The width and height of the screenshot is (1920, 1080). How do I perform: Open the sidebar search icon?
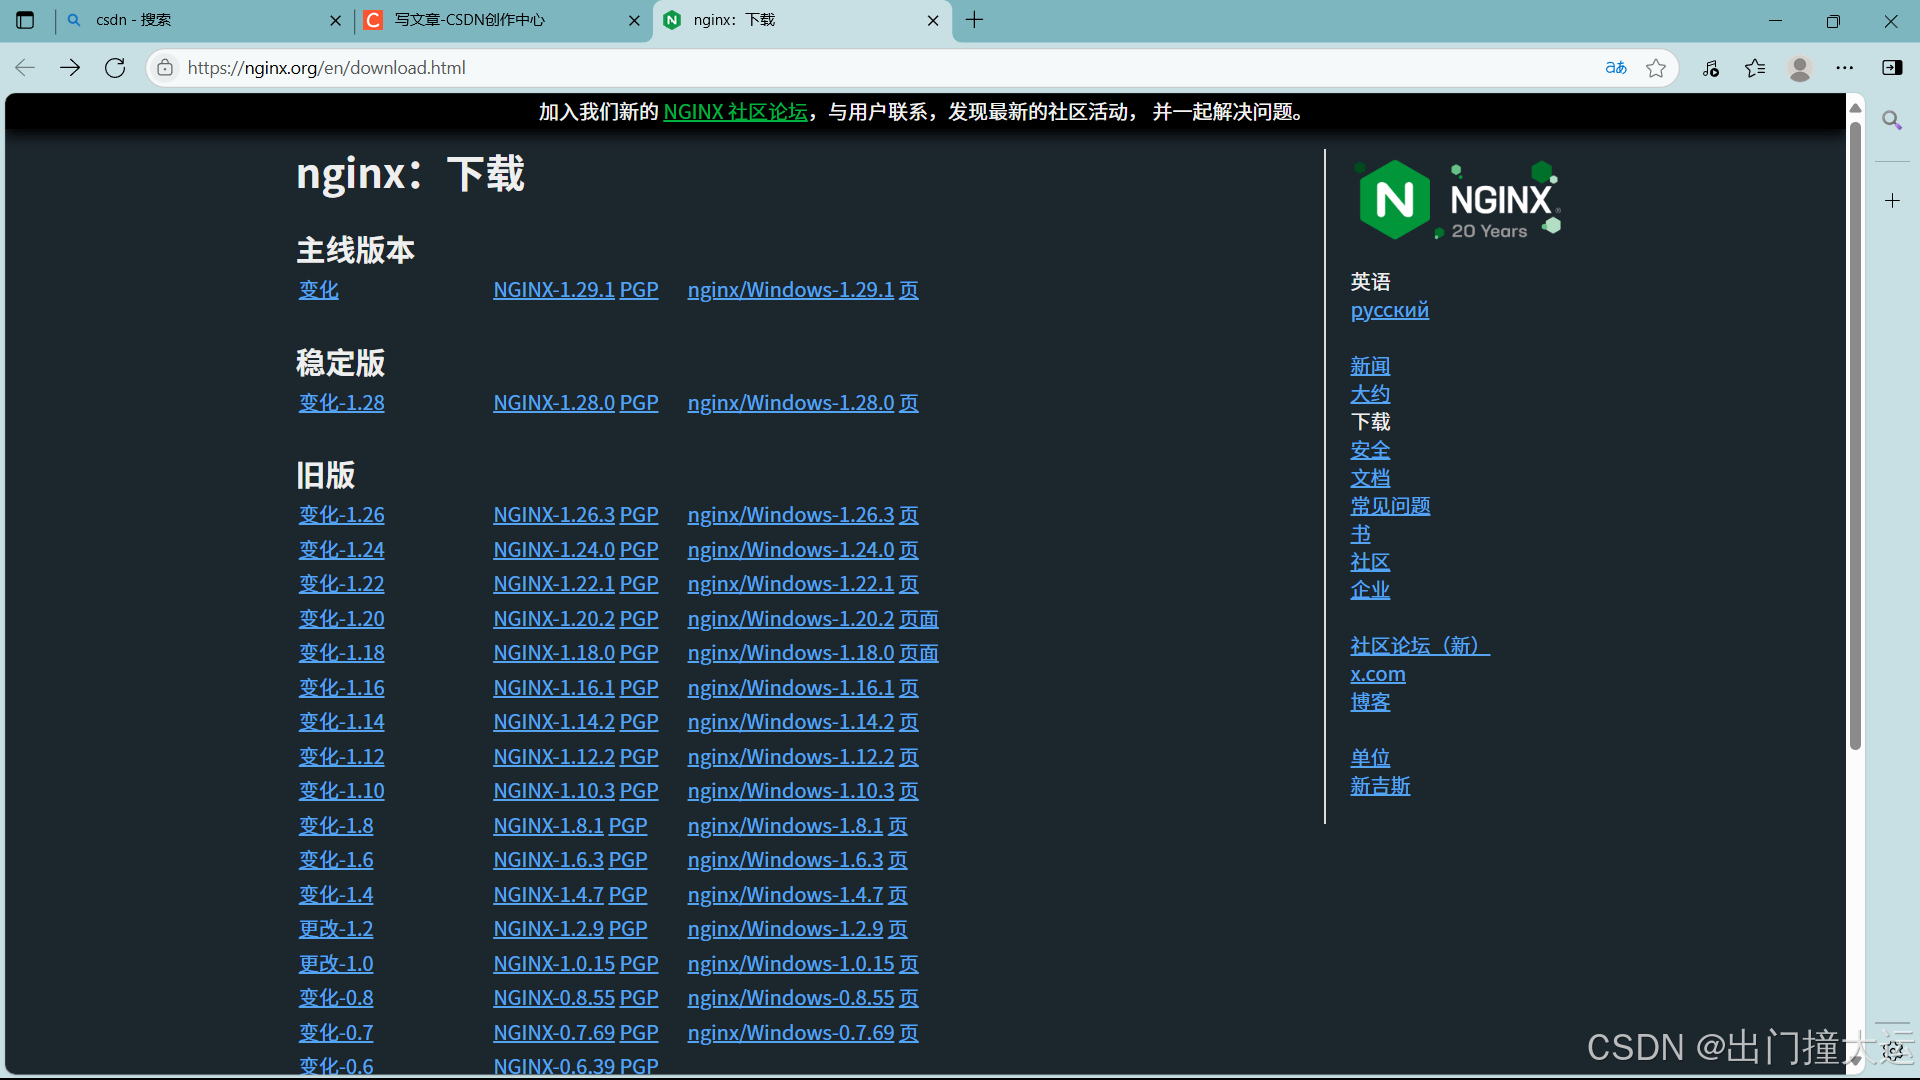(1892, 121)
